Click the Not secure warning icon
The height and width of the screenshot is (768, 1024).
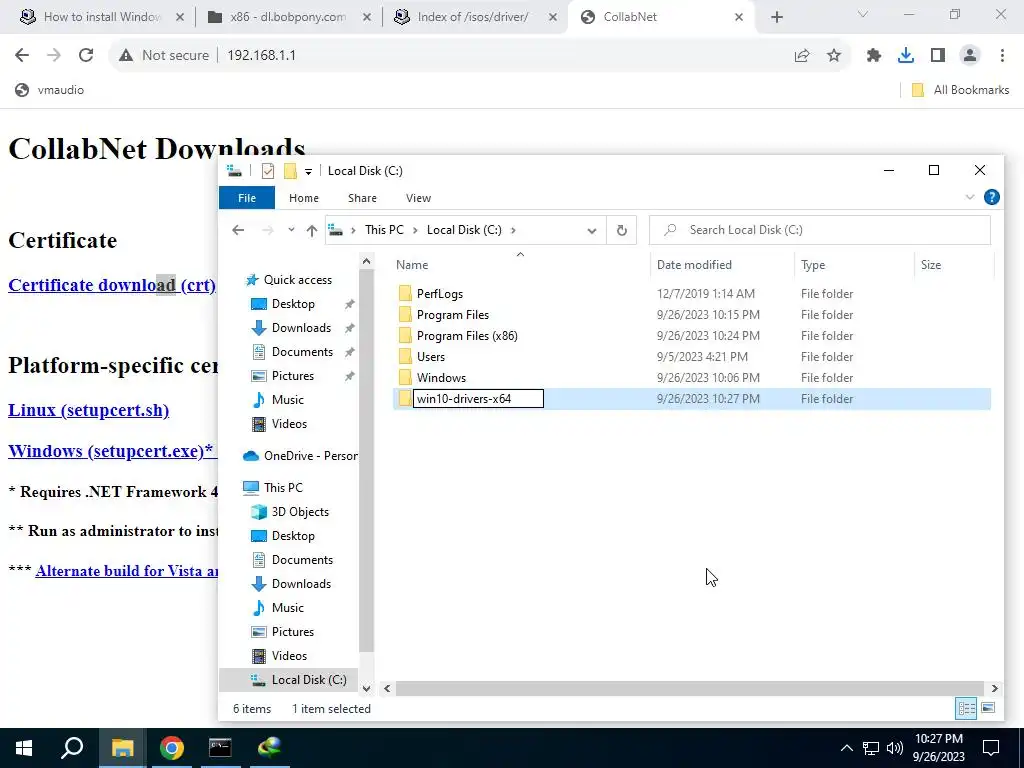(126, 56)
